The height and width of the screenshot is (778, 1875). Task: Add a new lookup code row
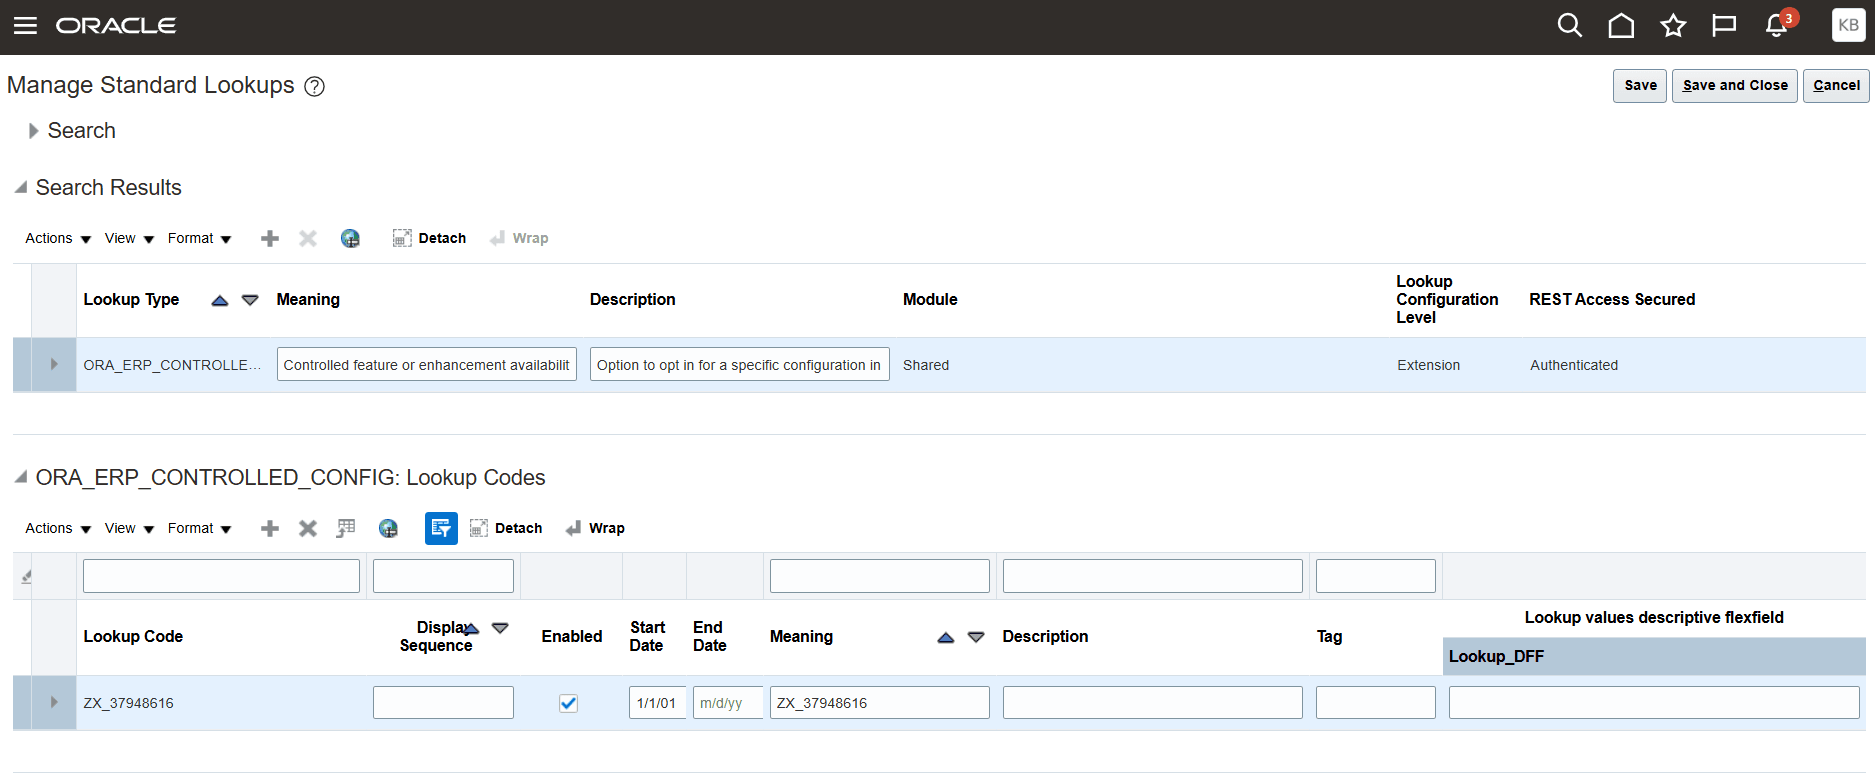(x=270, y=528)
